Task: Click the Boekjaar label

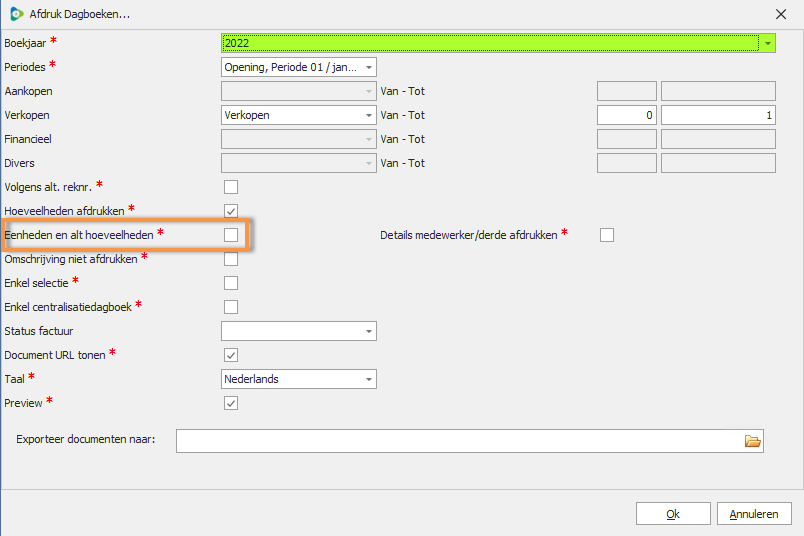Action: click(x=25, y=43)
